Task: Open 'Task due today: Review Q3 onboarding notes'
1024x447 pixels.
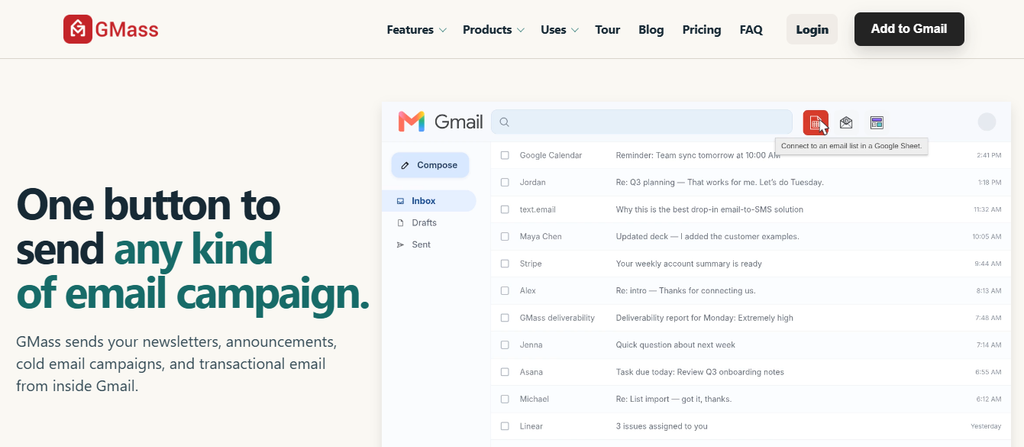Action: (700, 372)
